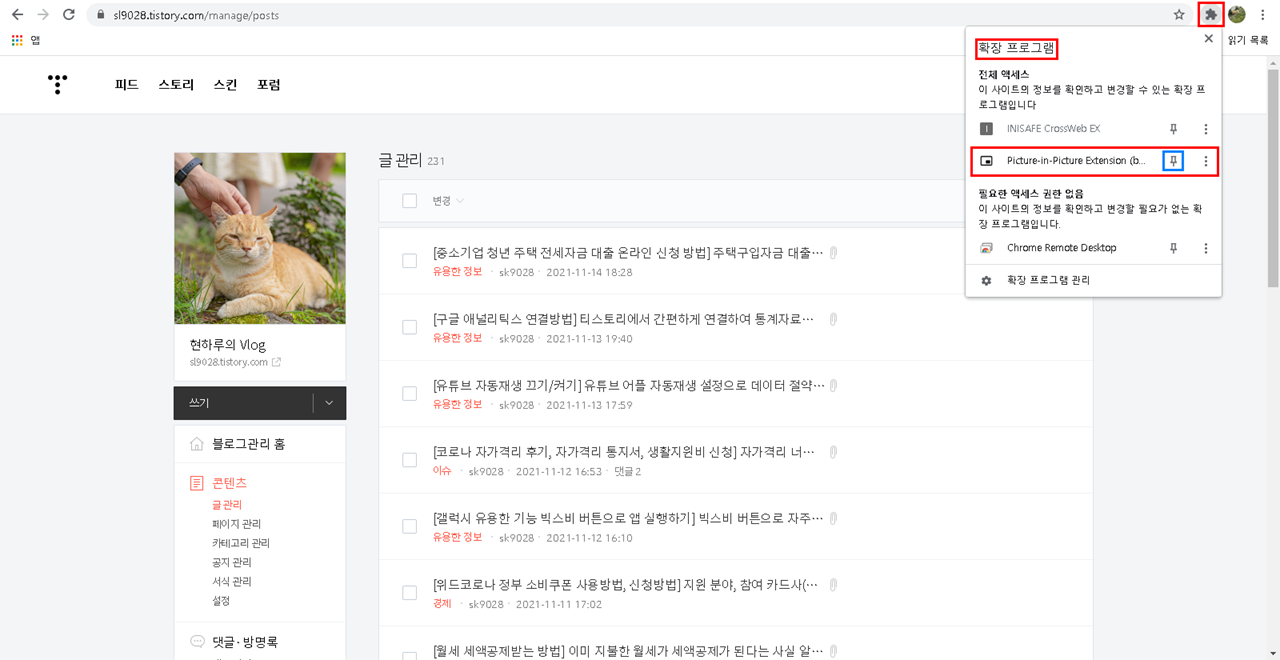Expand the arrow beside 쓰기
The image size is (1280, 660).
[329, 403]
